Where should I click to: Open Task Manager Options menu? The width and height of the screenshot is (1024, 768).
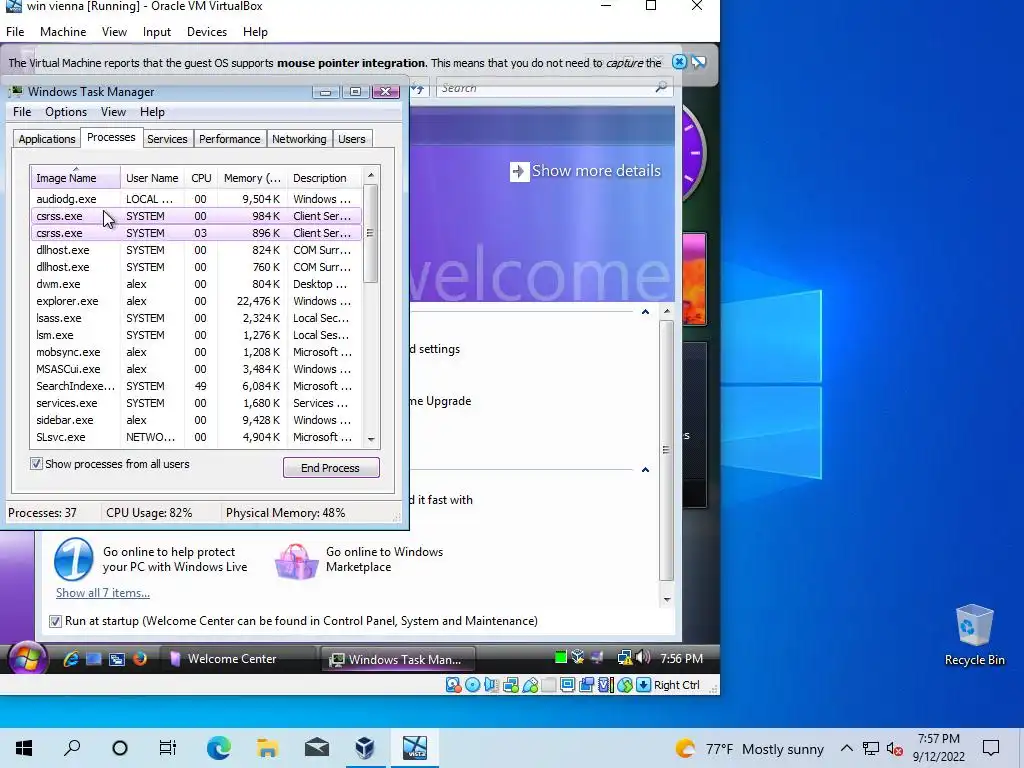click(66, 112)
